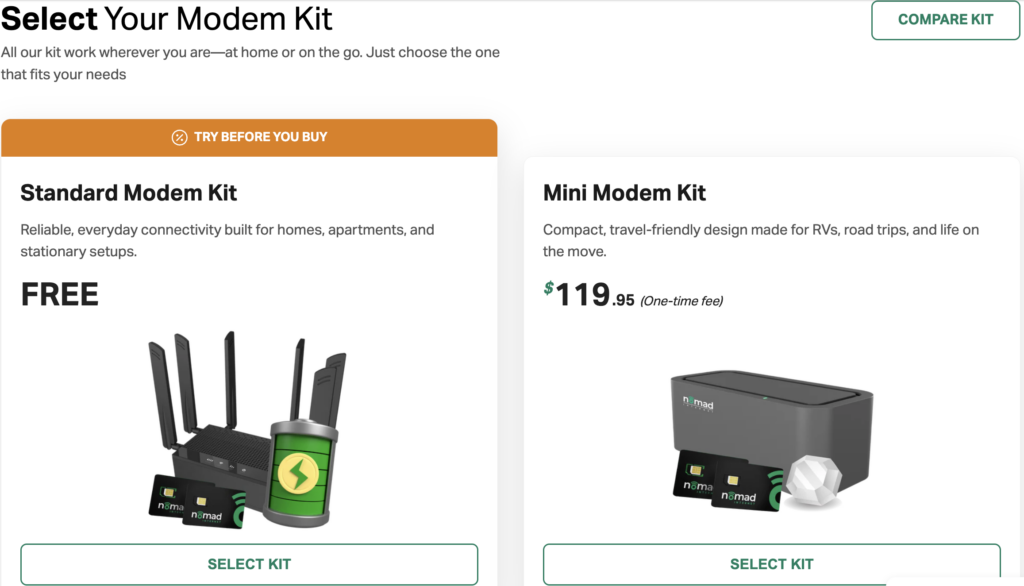This screenshot has height=586, width=1024.
Task: Select the Standard Modem Kit via SELECT KIT
Action: pyautogui.click(x=249, y=564)
